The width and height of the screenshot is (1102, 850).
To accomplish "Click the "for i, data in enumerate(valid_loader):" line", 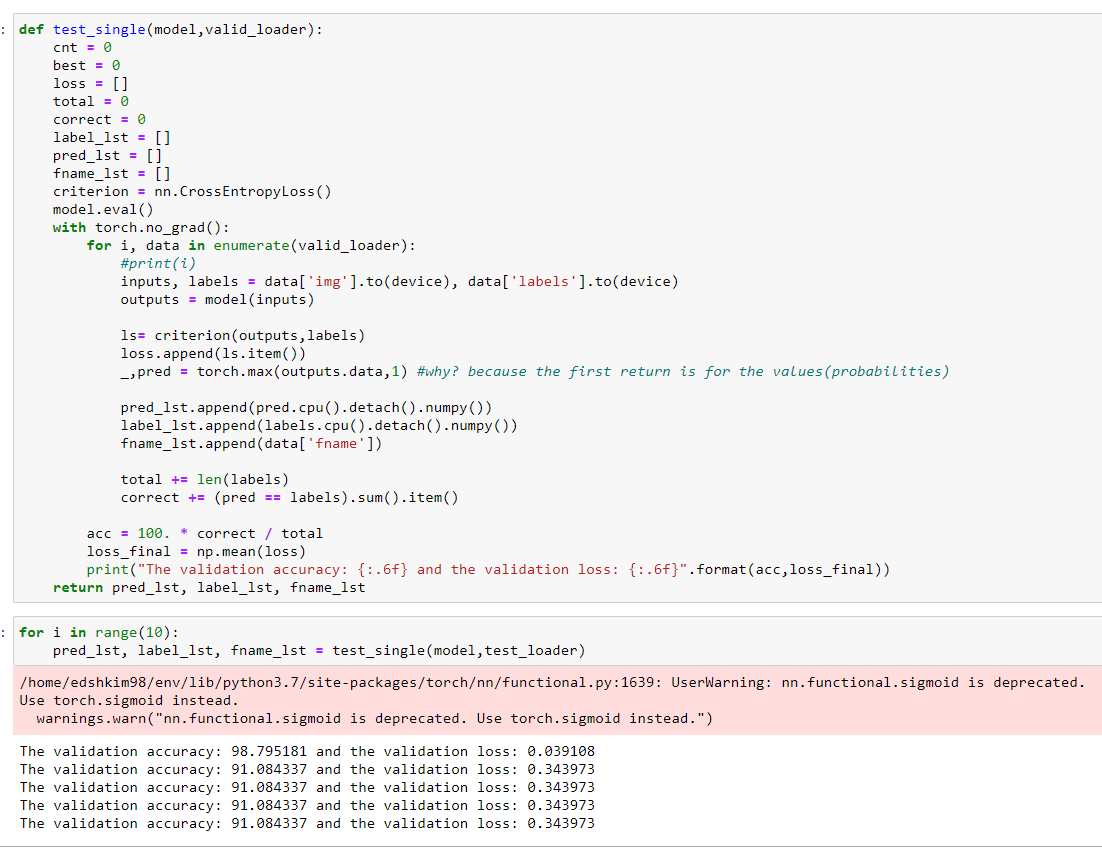I will tap(251, 245).
